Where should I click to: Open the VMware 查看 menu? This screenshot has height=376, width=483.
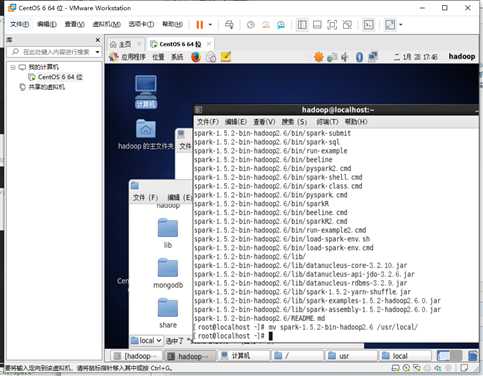[x=74, y=24]
